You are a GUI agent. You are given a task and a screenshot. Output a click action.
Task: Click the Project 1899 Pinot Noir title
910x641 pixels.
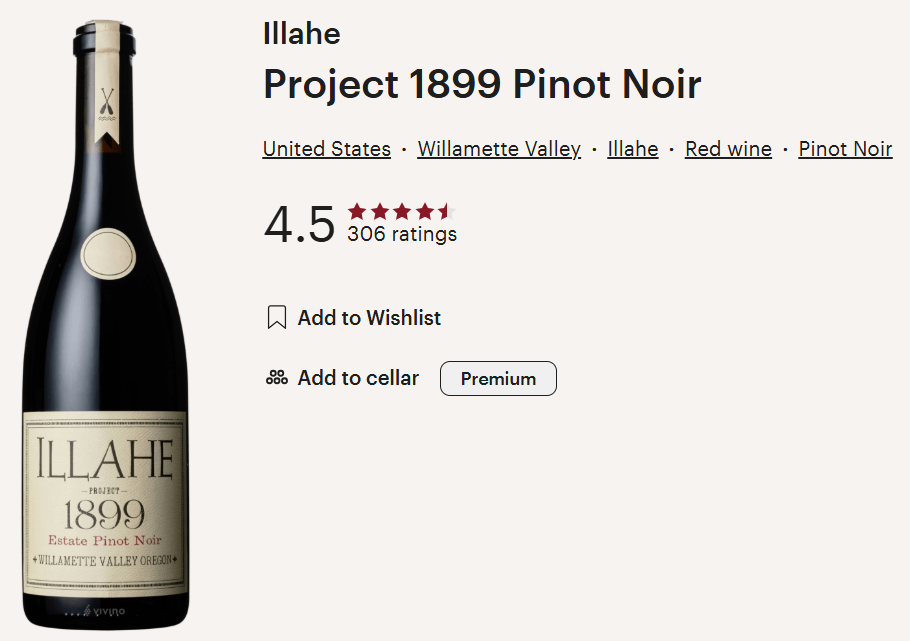(482, 85)
